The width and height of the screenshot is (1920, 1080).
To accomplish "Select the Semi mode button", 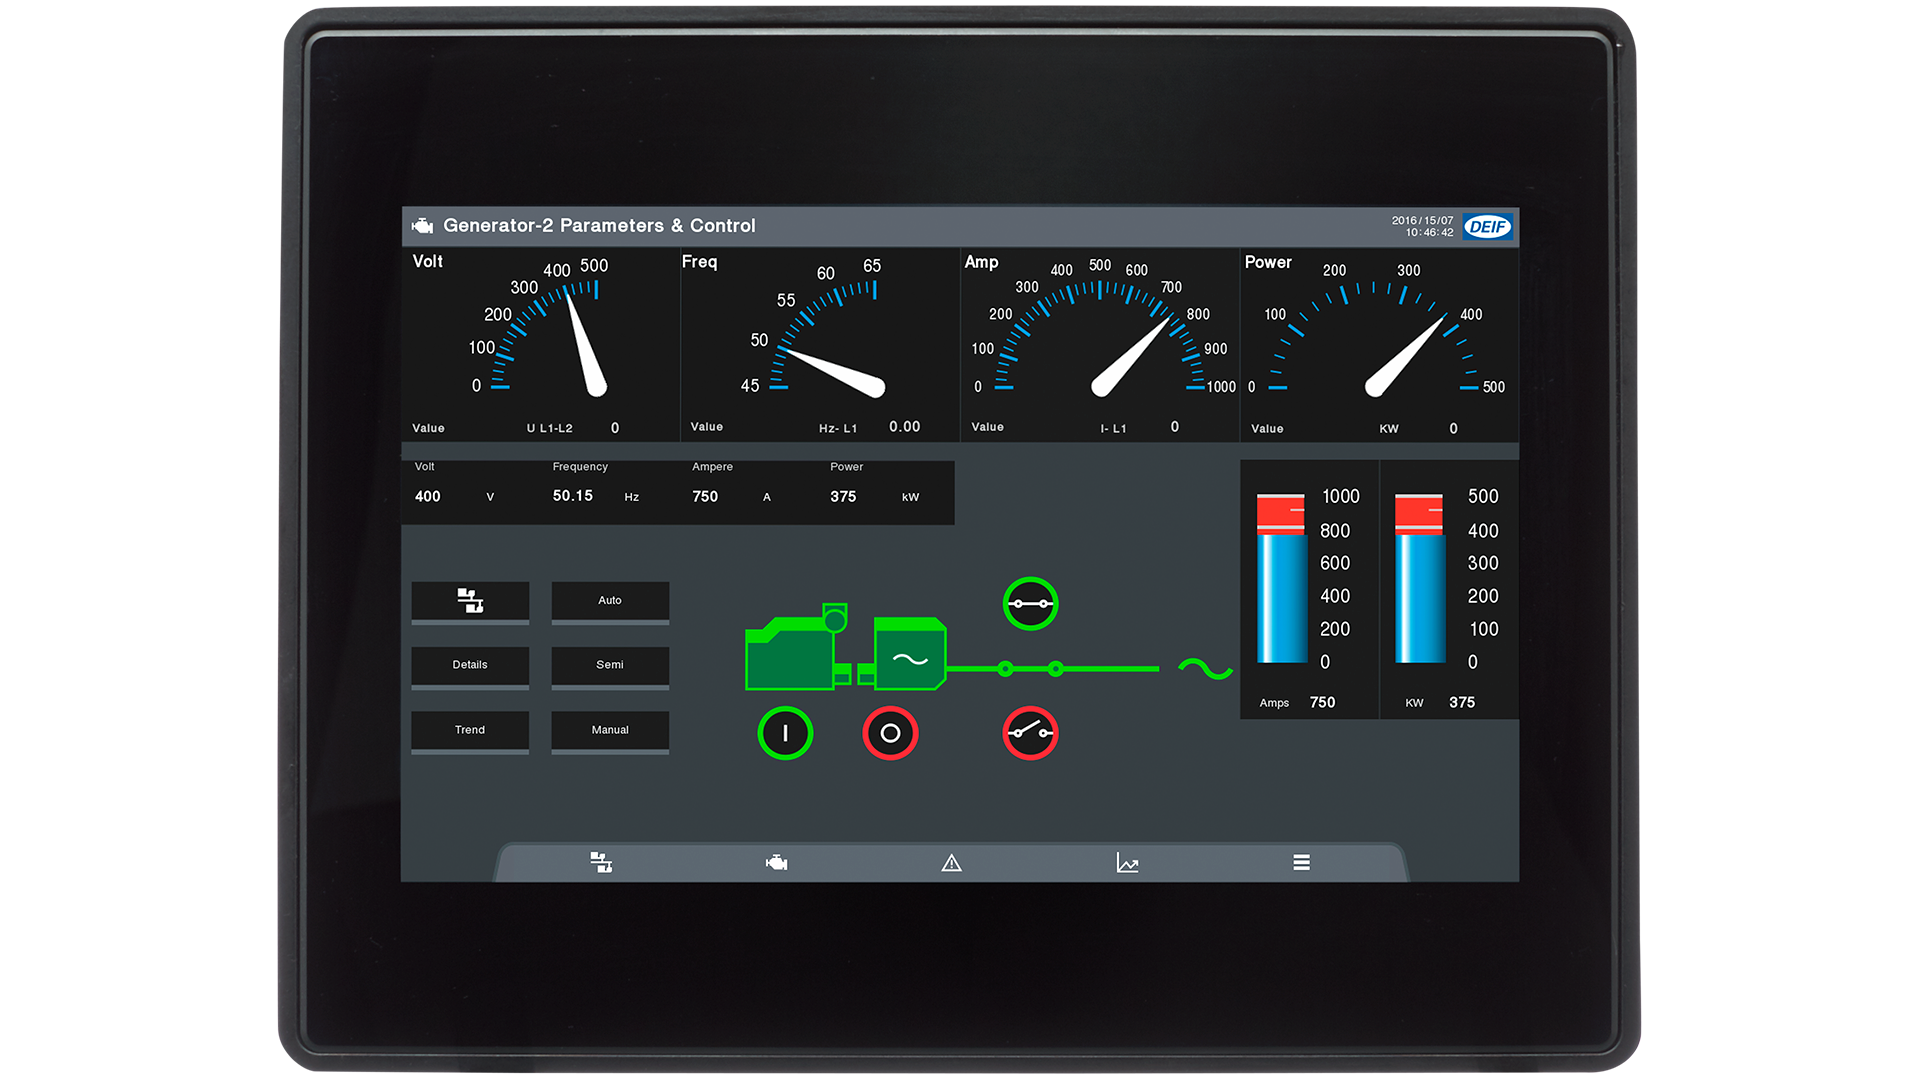I will (610, 665).
